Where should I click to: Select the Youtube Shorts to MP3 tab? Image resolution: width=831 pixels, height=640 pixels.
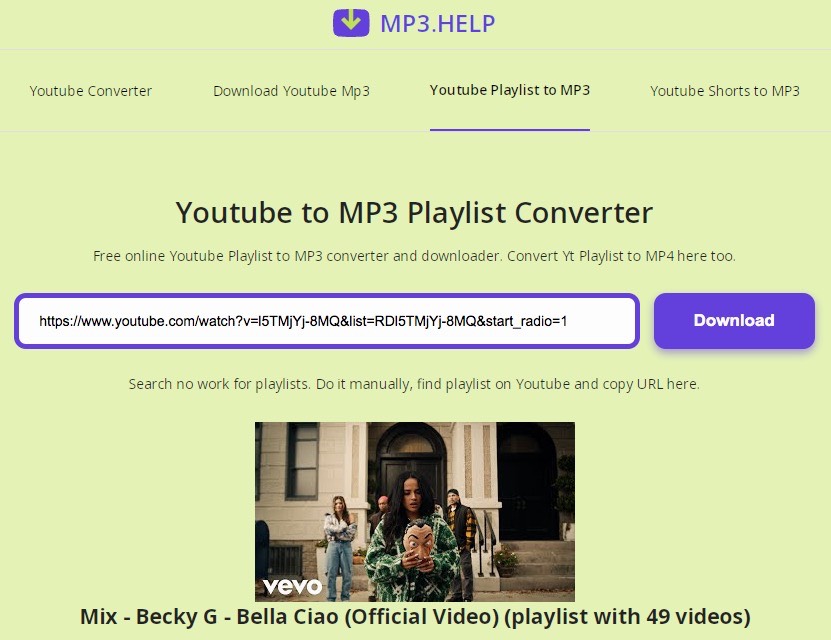coord(724,91)
